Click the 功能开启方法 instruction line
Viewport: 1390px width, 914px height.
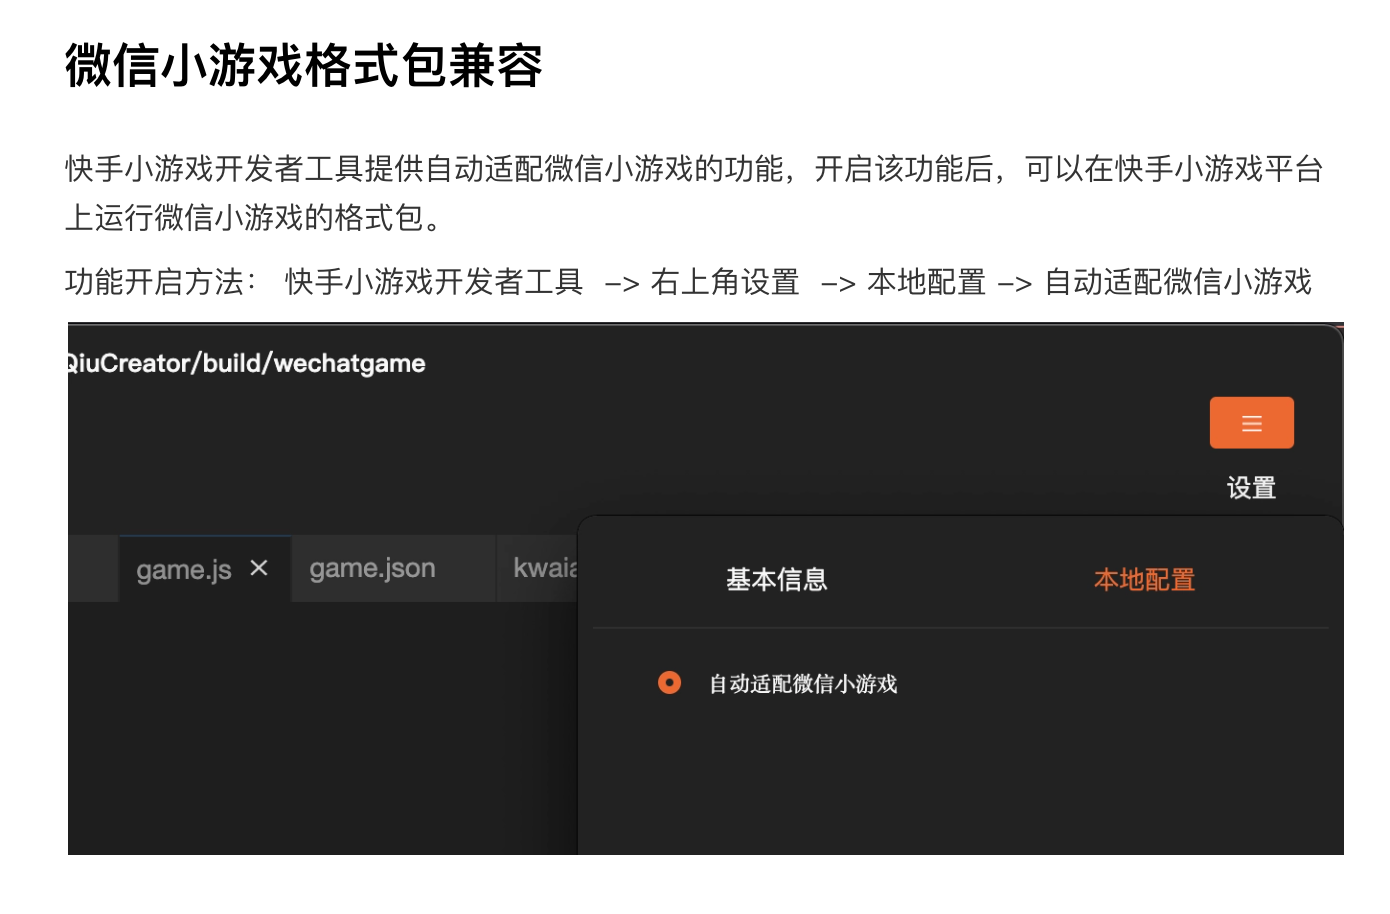point(688,282)
